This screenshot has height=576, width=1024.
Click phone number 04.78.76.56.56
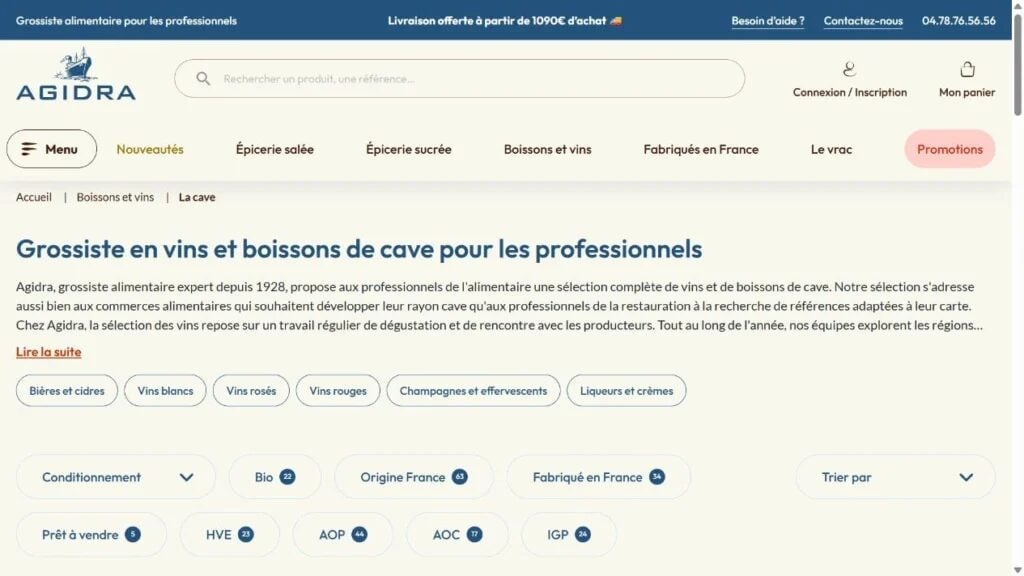tap(959, 21)
